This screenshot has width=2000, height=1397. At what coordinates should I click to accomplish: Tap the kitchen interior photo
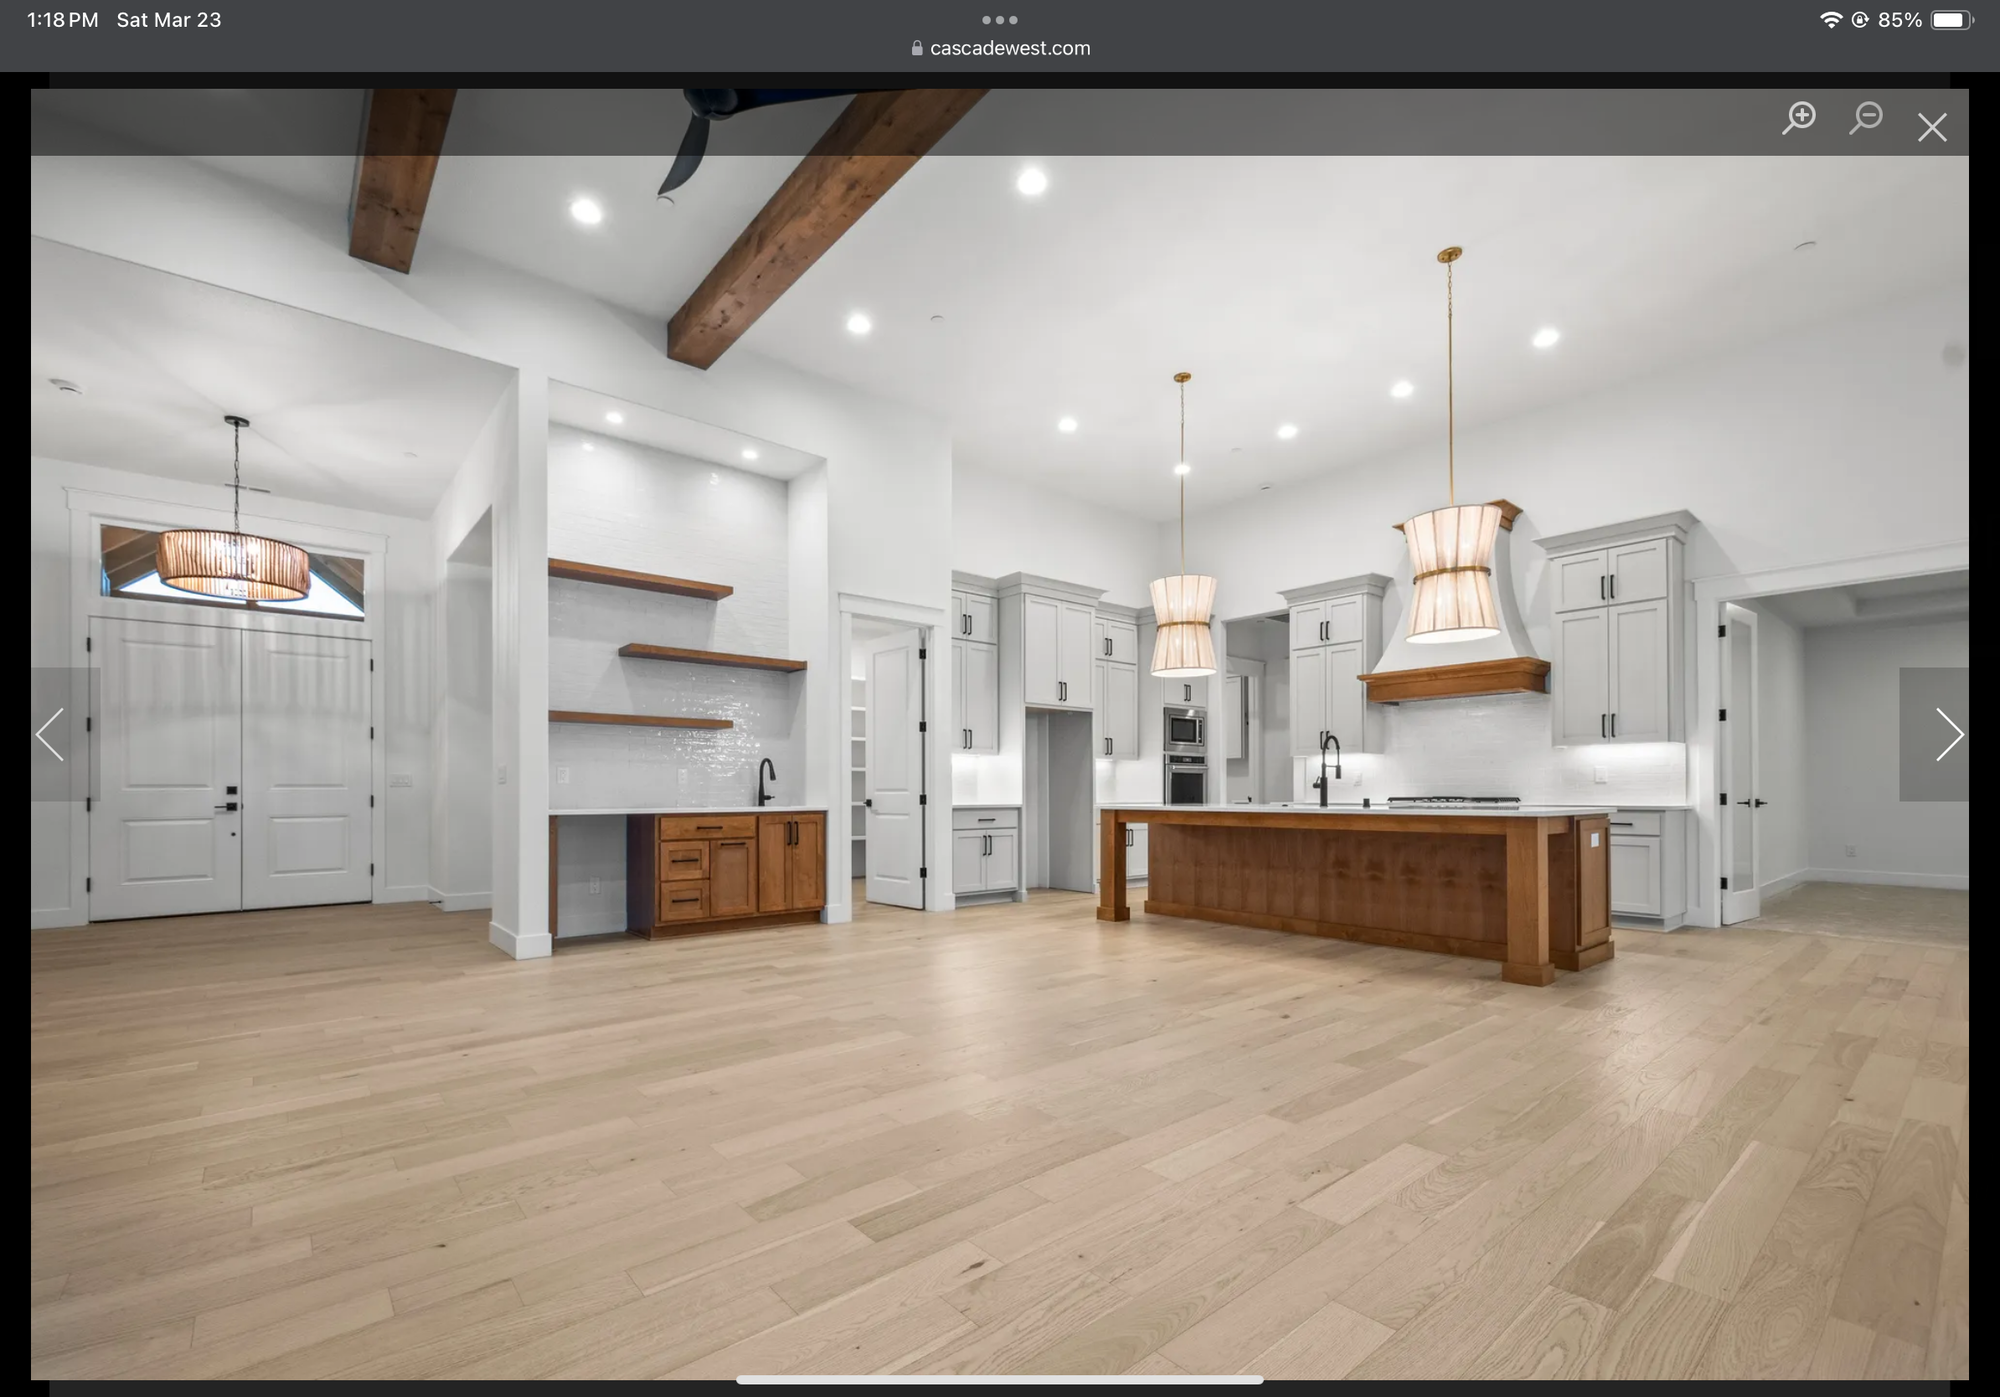(x=1000, y=734)
